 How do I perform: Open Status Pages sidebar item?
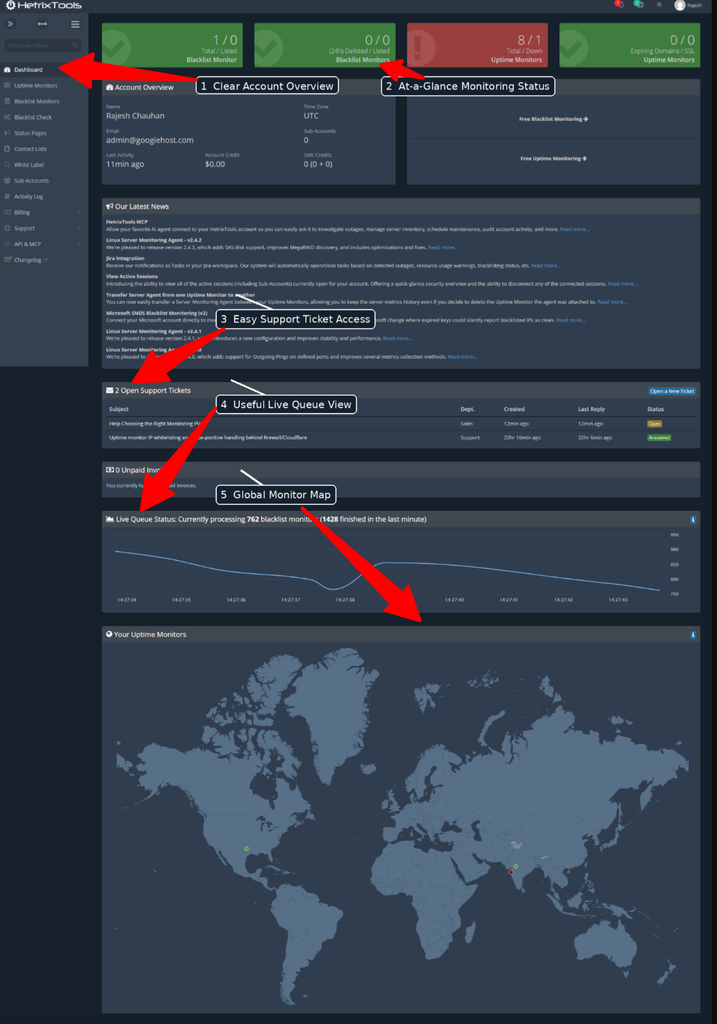point(44,133)
